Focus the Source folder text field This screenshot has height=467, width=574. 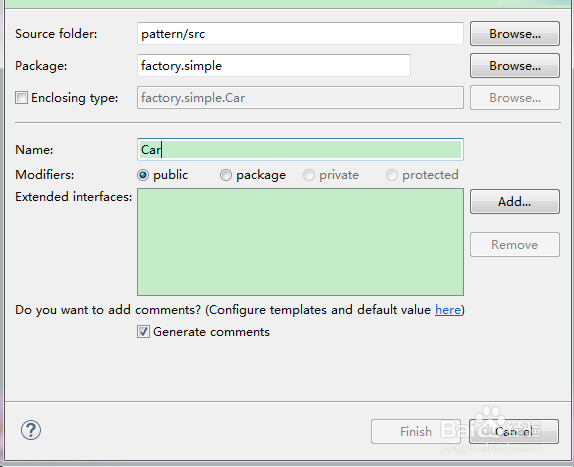(x=300, y=34)
